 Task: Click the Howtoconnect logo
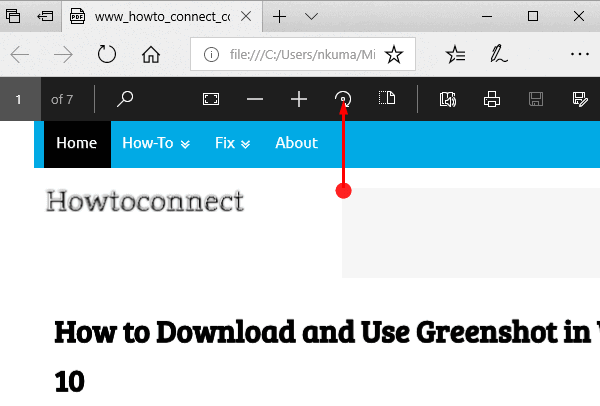145,201
